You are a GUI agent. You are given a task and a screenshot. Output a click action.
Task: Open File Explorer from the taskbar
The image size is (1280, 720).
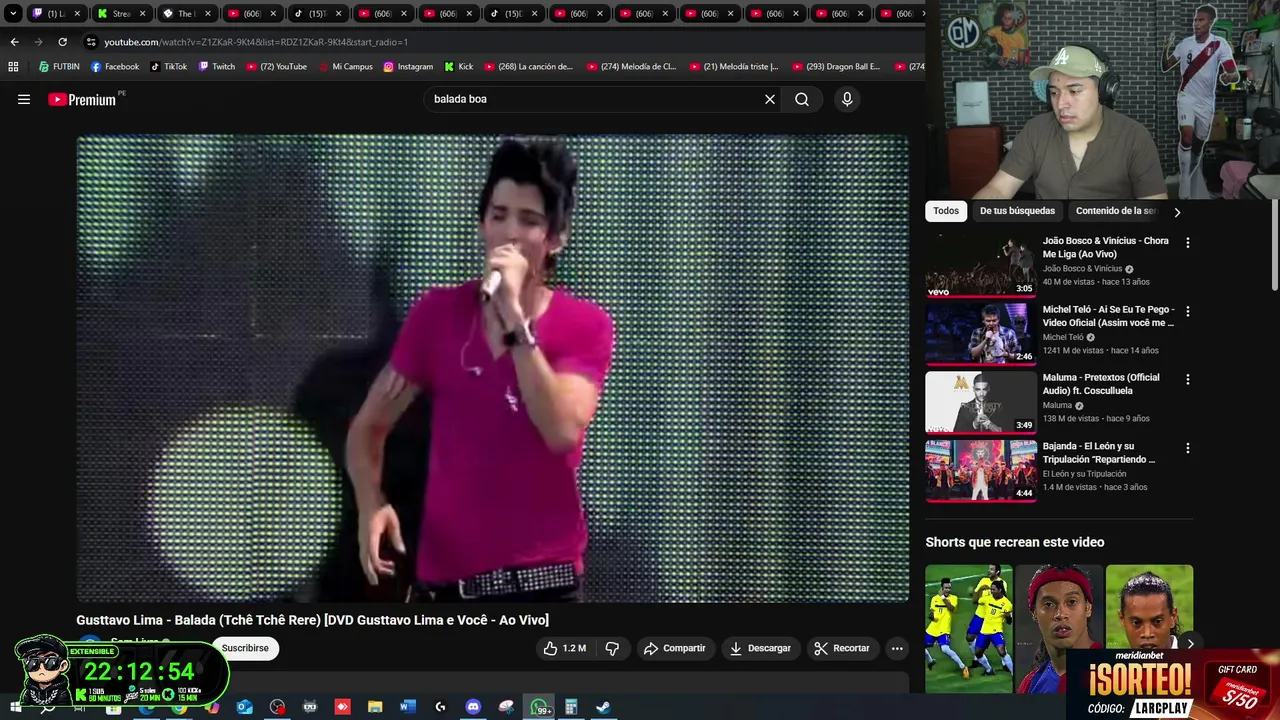click(x=375, y=707)
